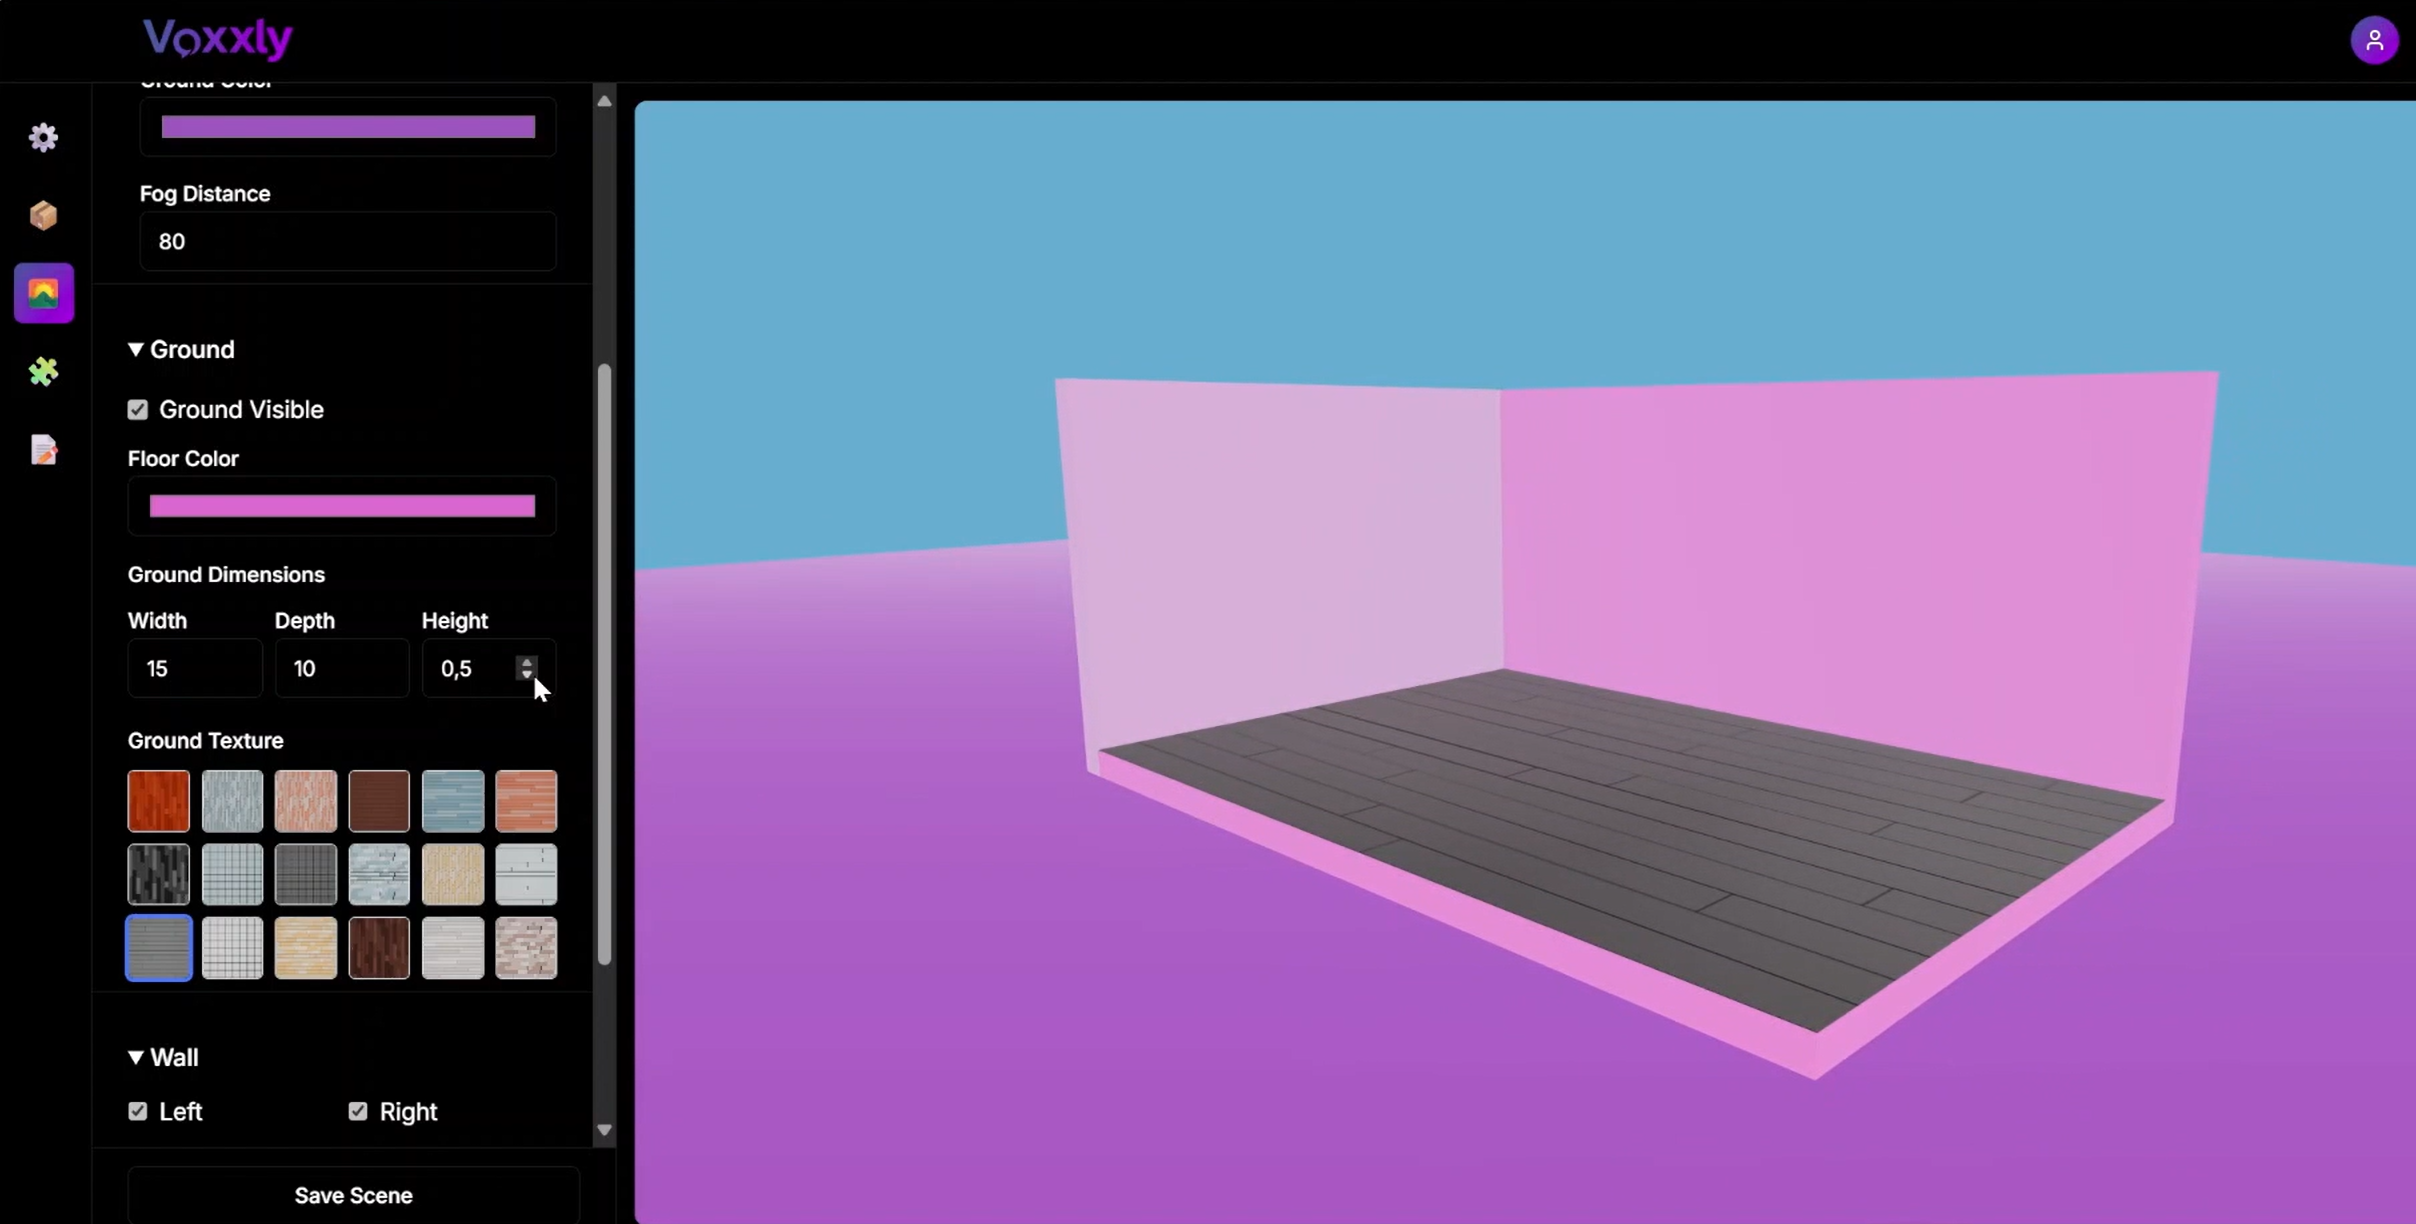The image size is (2416, 1224).
Task: Toggle the Ground Visible checkbox
Action: (138, 410)
